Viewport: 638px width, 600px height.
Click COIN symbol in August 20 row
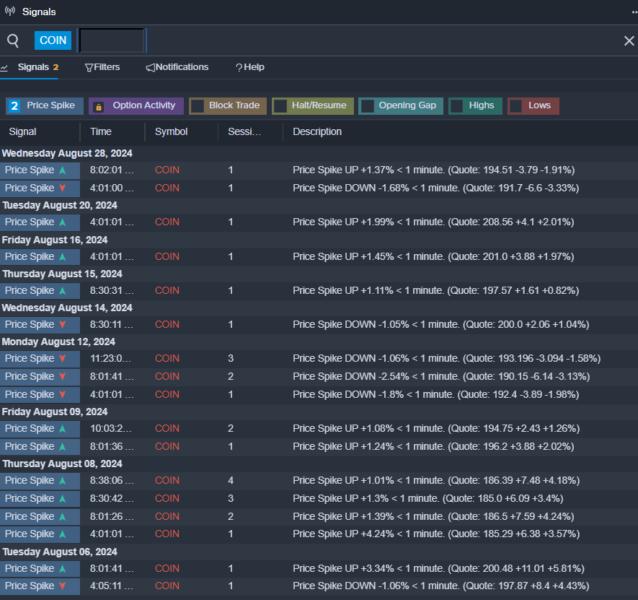(x=167, y=222)
